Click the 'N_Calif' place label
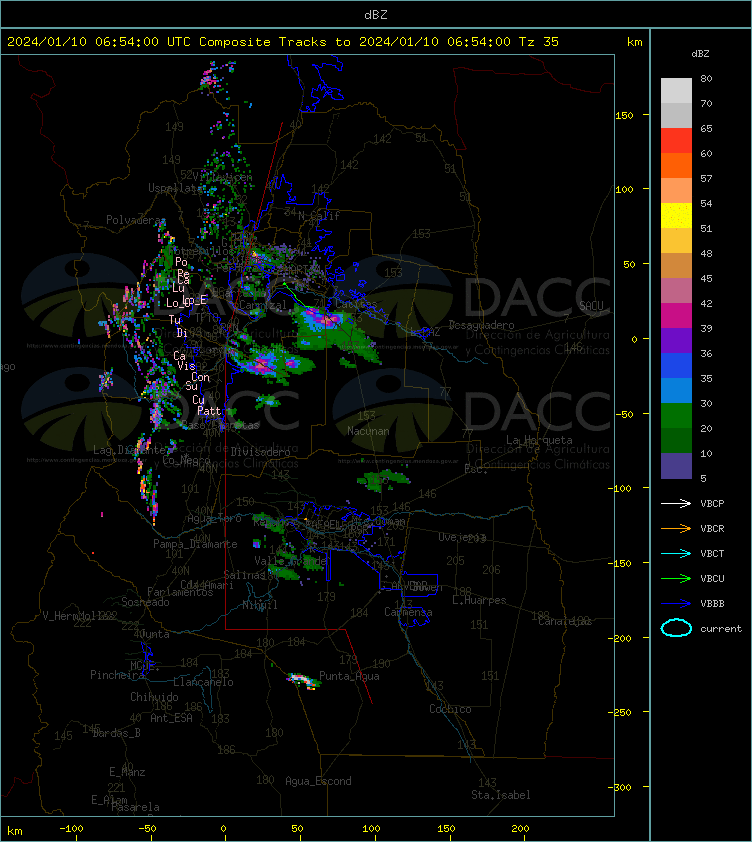 pyautogui.click(x=319, y=216)
